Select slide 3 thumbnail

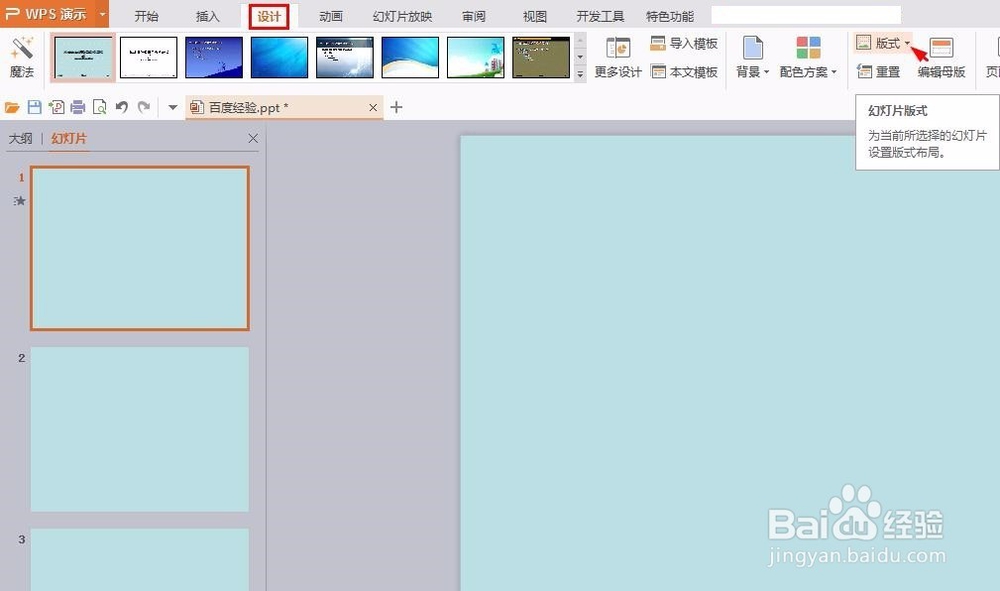(x=140, y=560)
